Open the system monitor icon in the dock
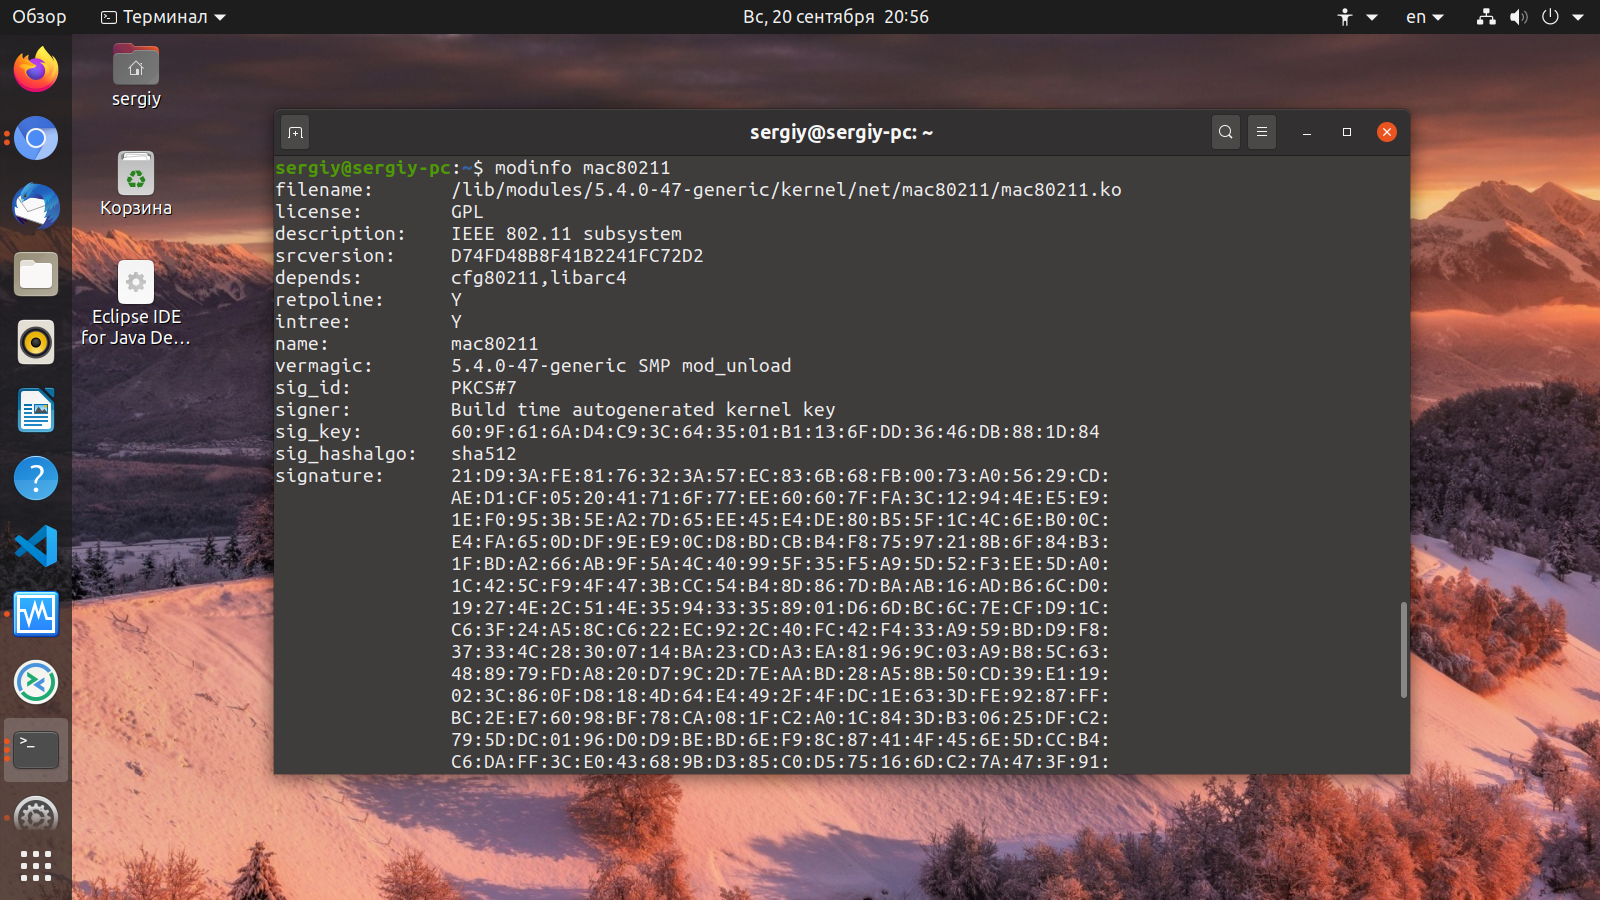This screenshot has width=1600, height=900. [x=36, y=614]
